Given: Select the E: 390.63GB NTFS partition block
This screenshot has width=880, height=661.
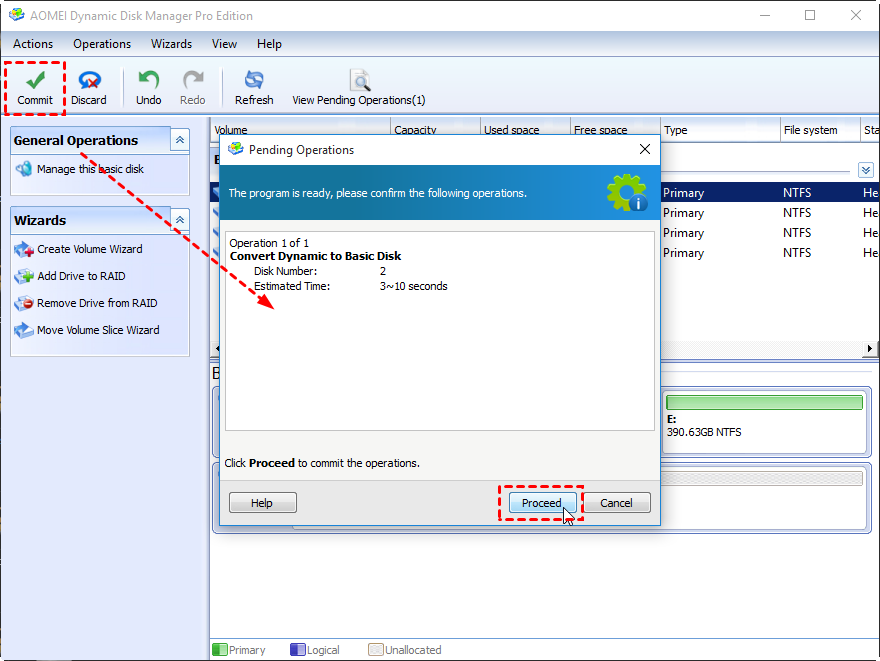Looking at the screenshot, I should [x=766, y=421].
